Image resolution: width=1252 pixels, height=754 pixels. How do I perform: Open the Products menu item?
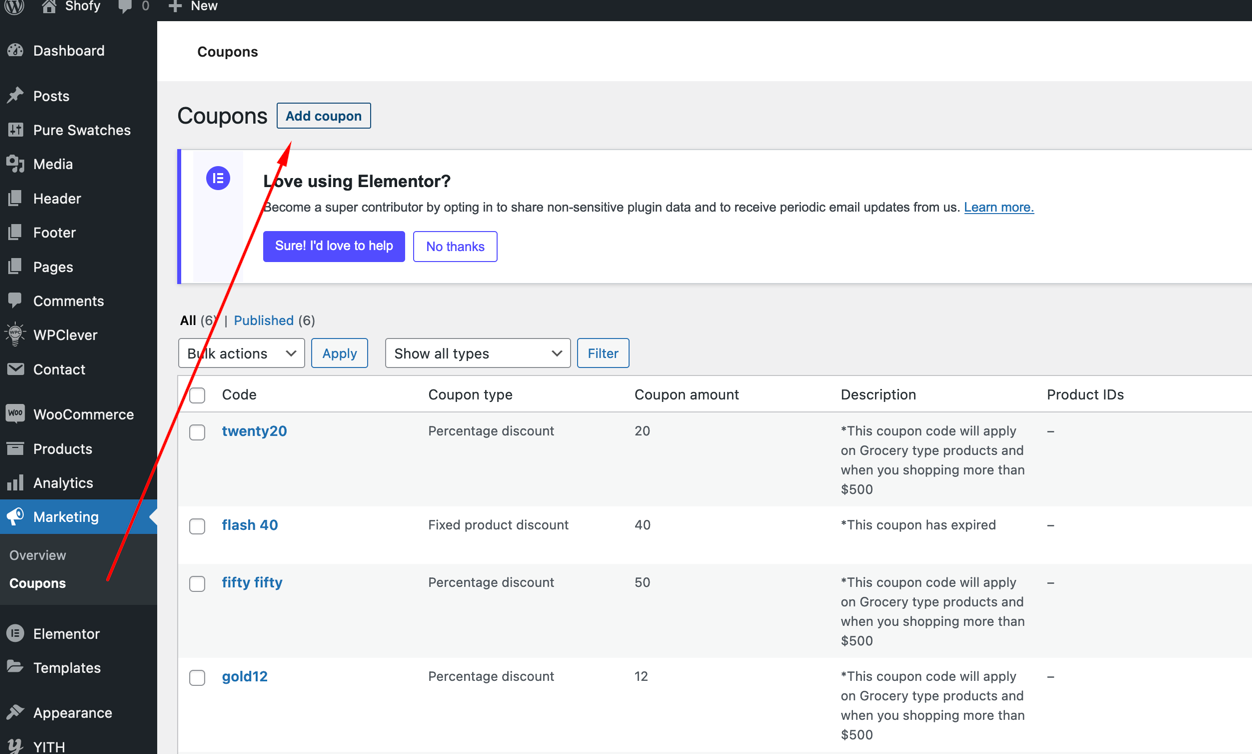coord(62,449)
